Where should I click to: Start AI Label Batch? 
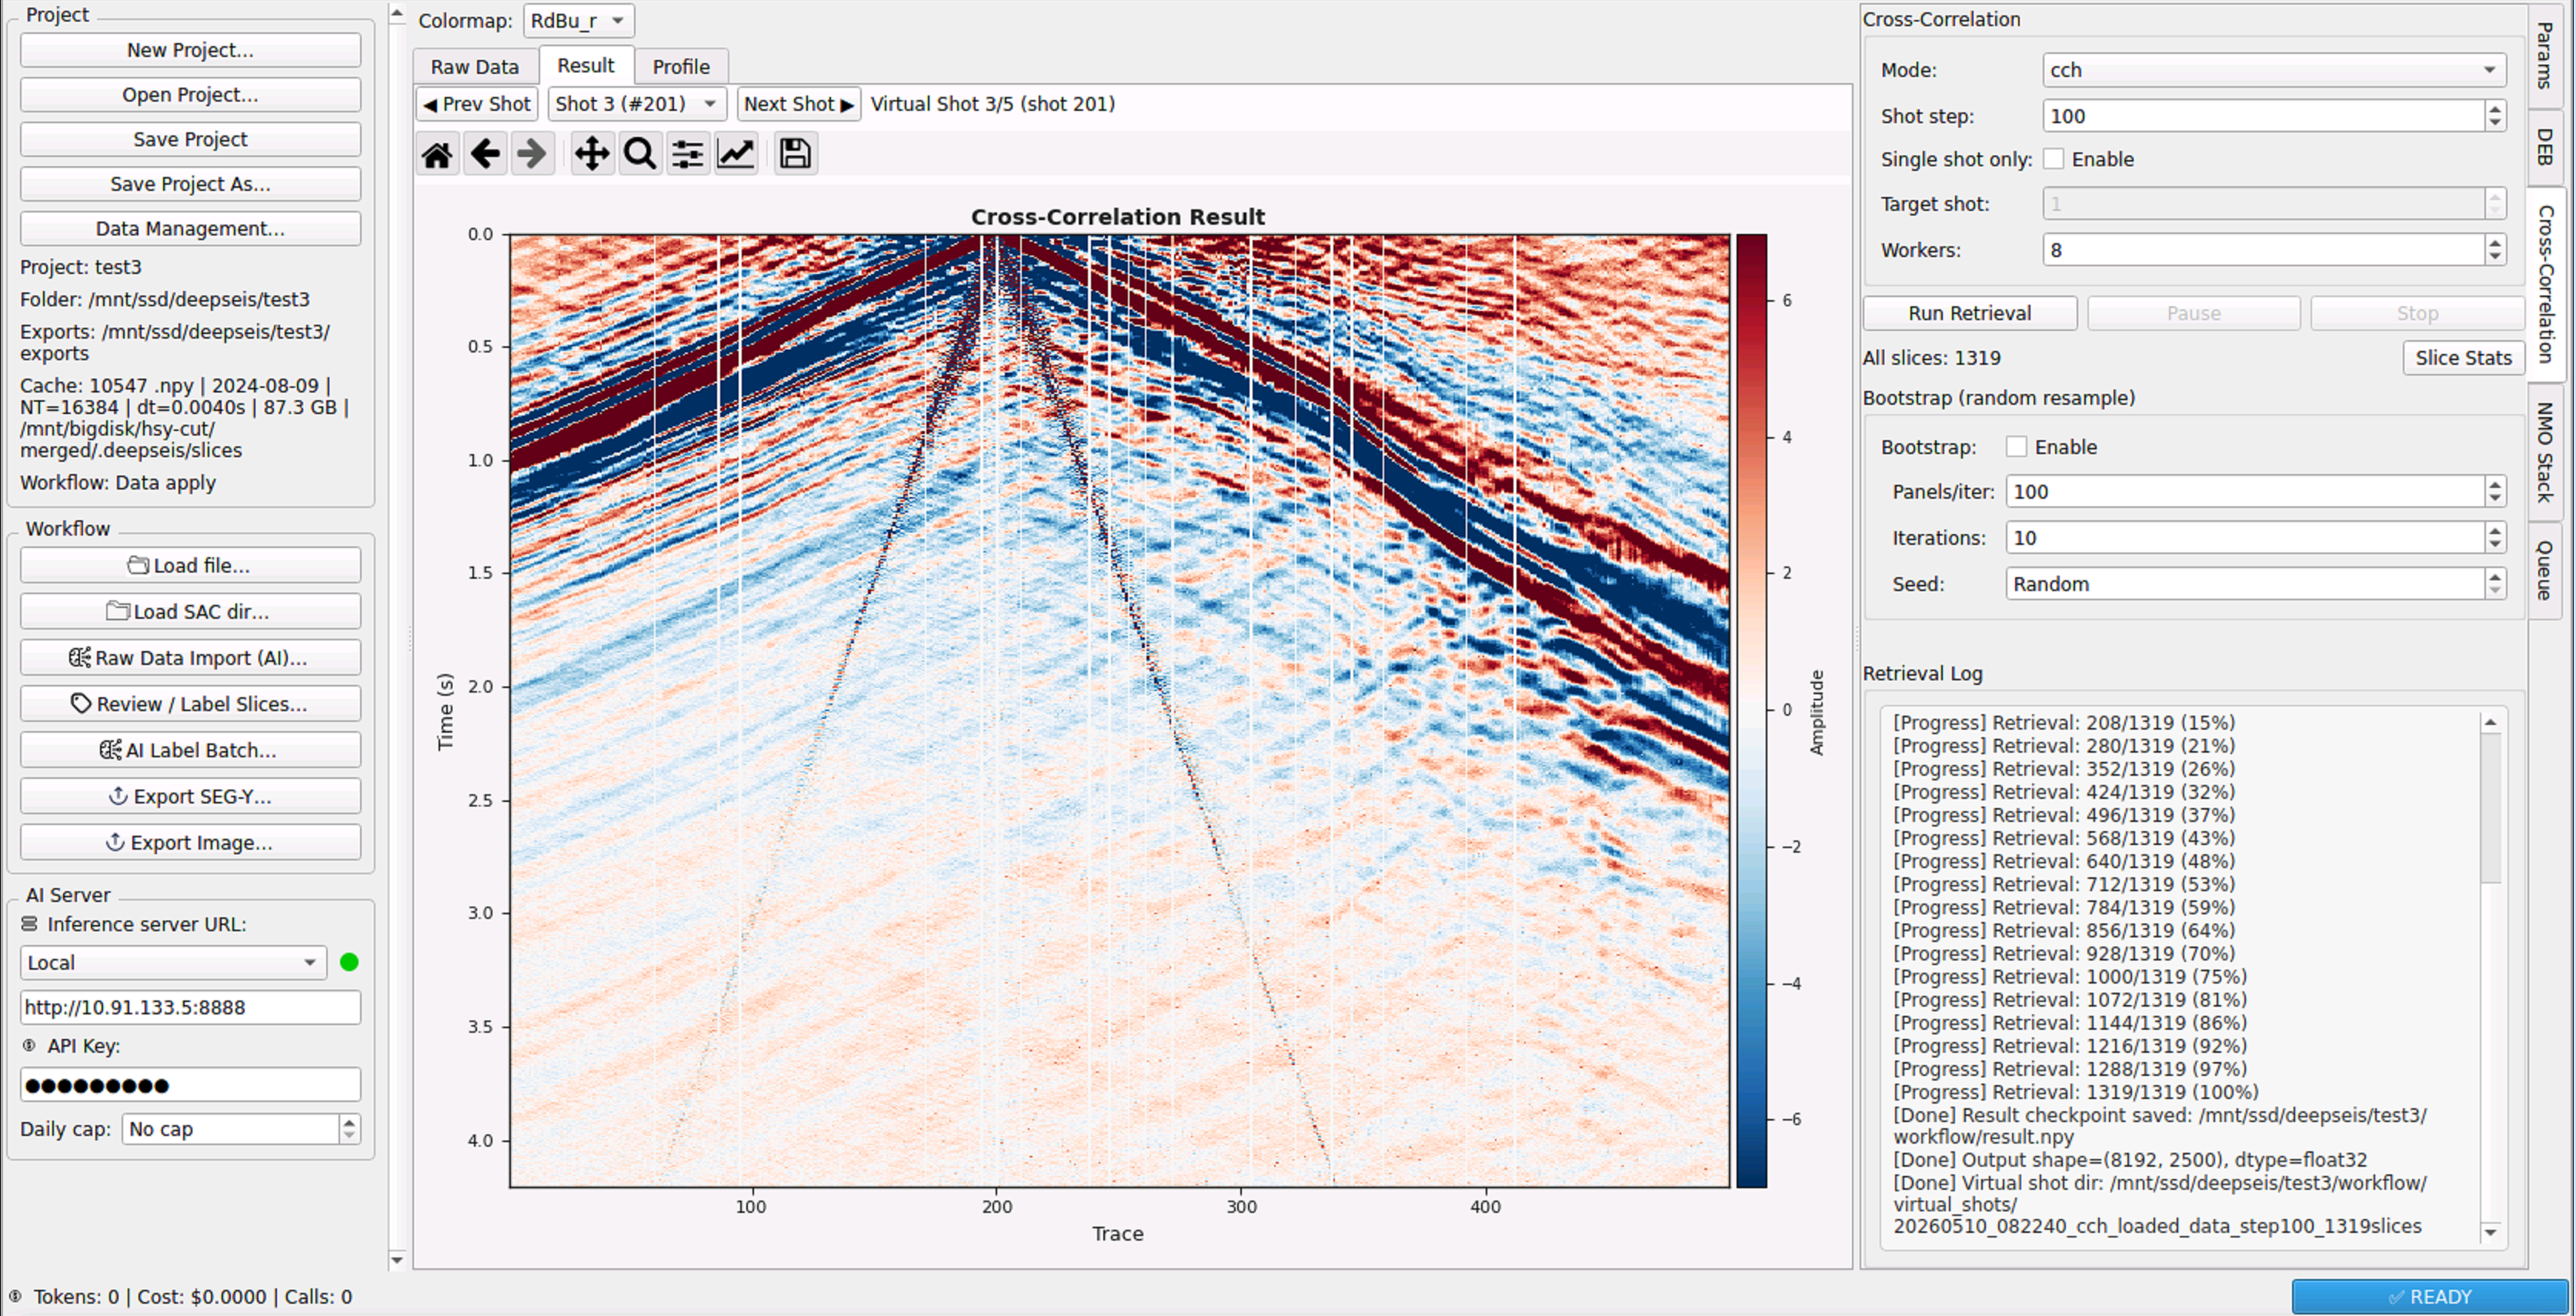190,750
